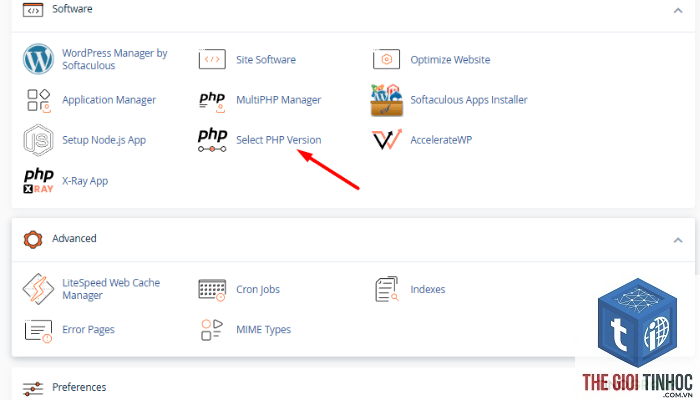Open the Indexes link
The height and width of the screenshot is (400, 700).
(x=428, y=289)
